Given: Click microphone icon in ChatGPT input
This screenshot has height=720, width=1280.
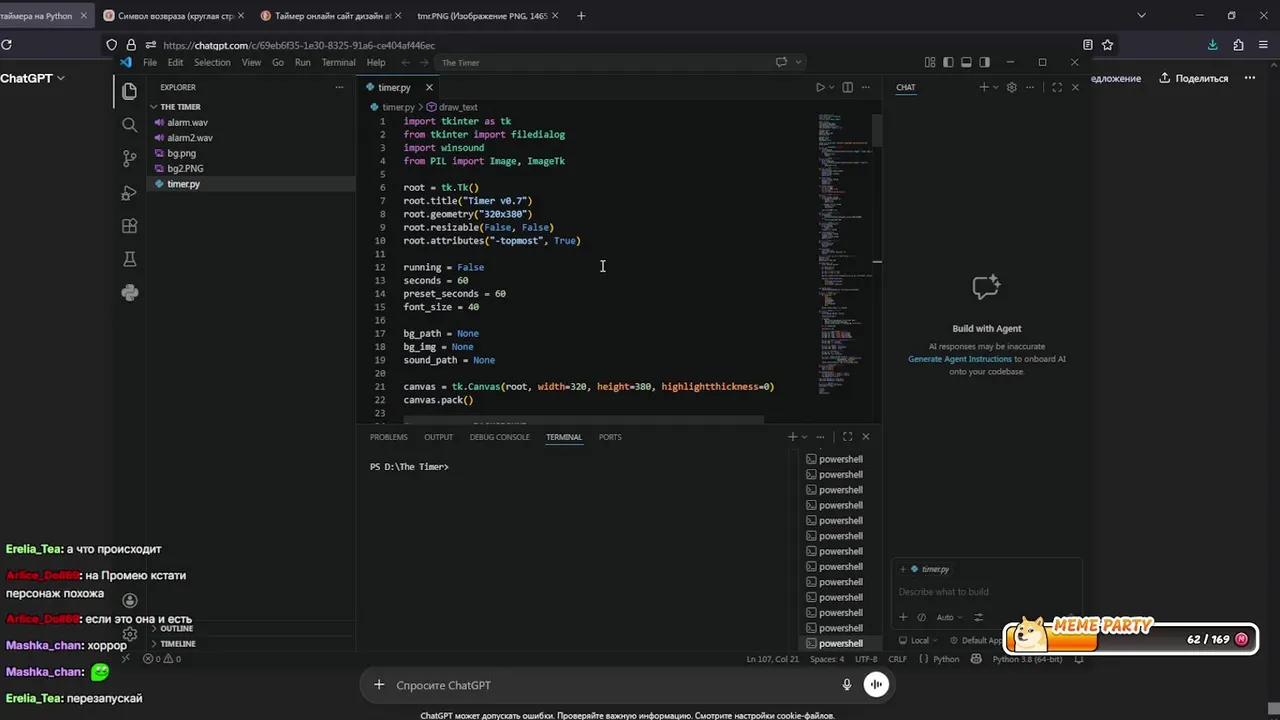Looking at the screenshot, I should click(846, 685).
